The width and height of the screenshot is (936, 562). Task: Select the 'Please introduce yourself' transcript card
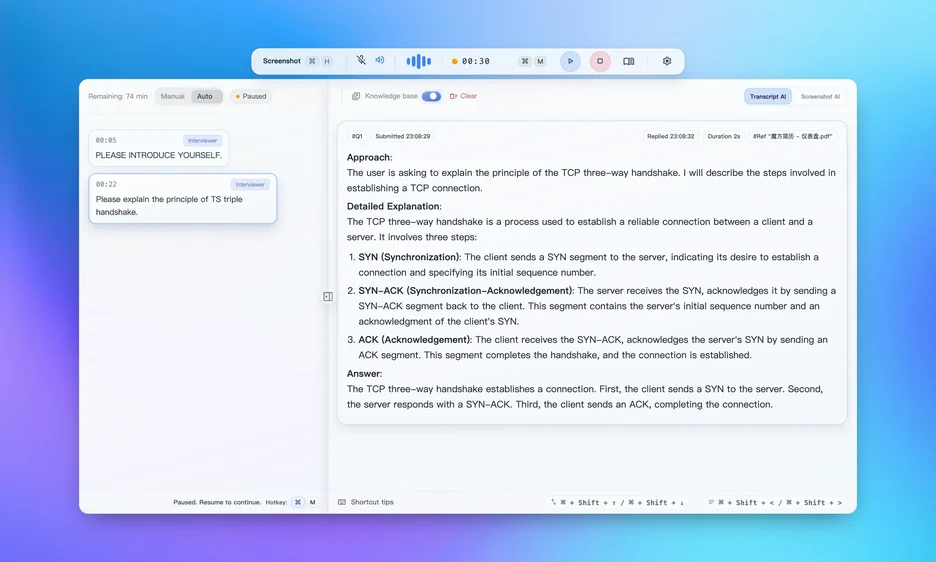click(158, 148)
